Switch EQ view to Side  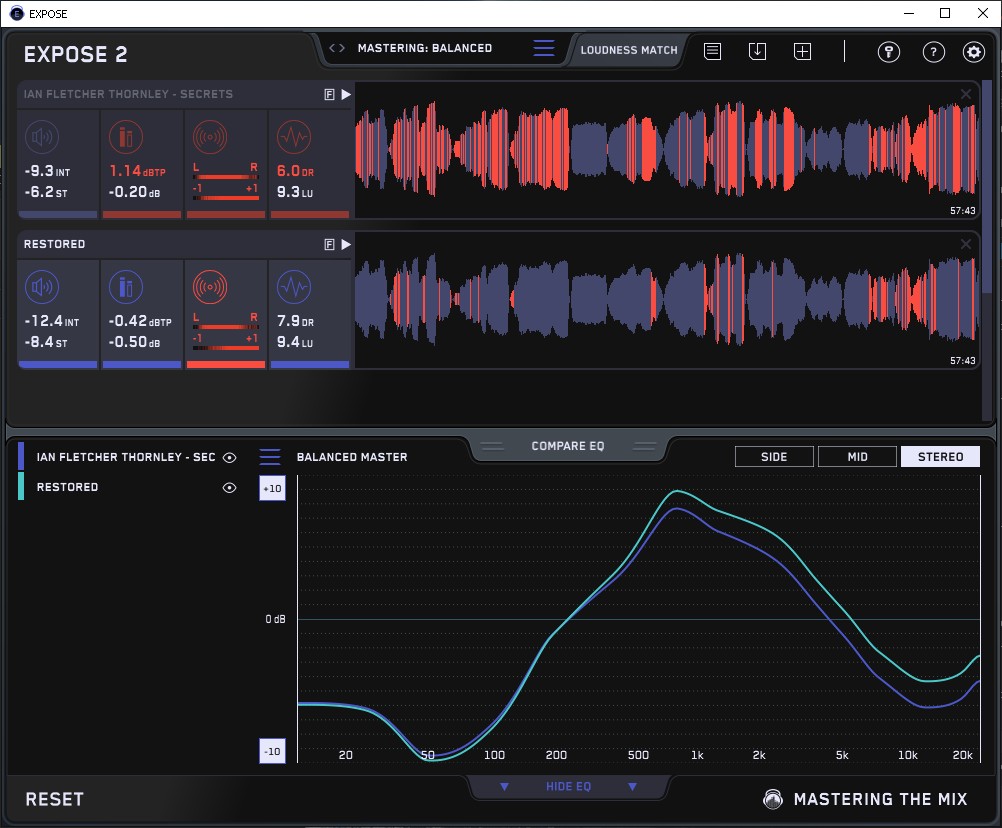click(x=774, y=457)
